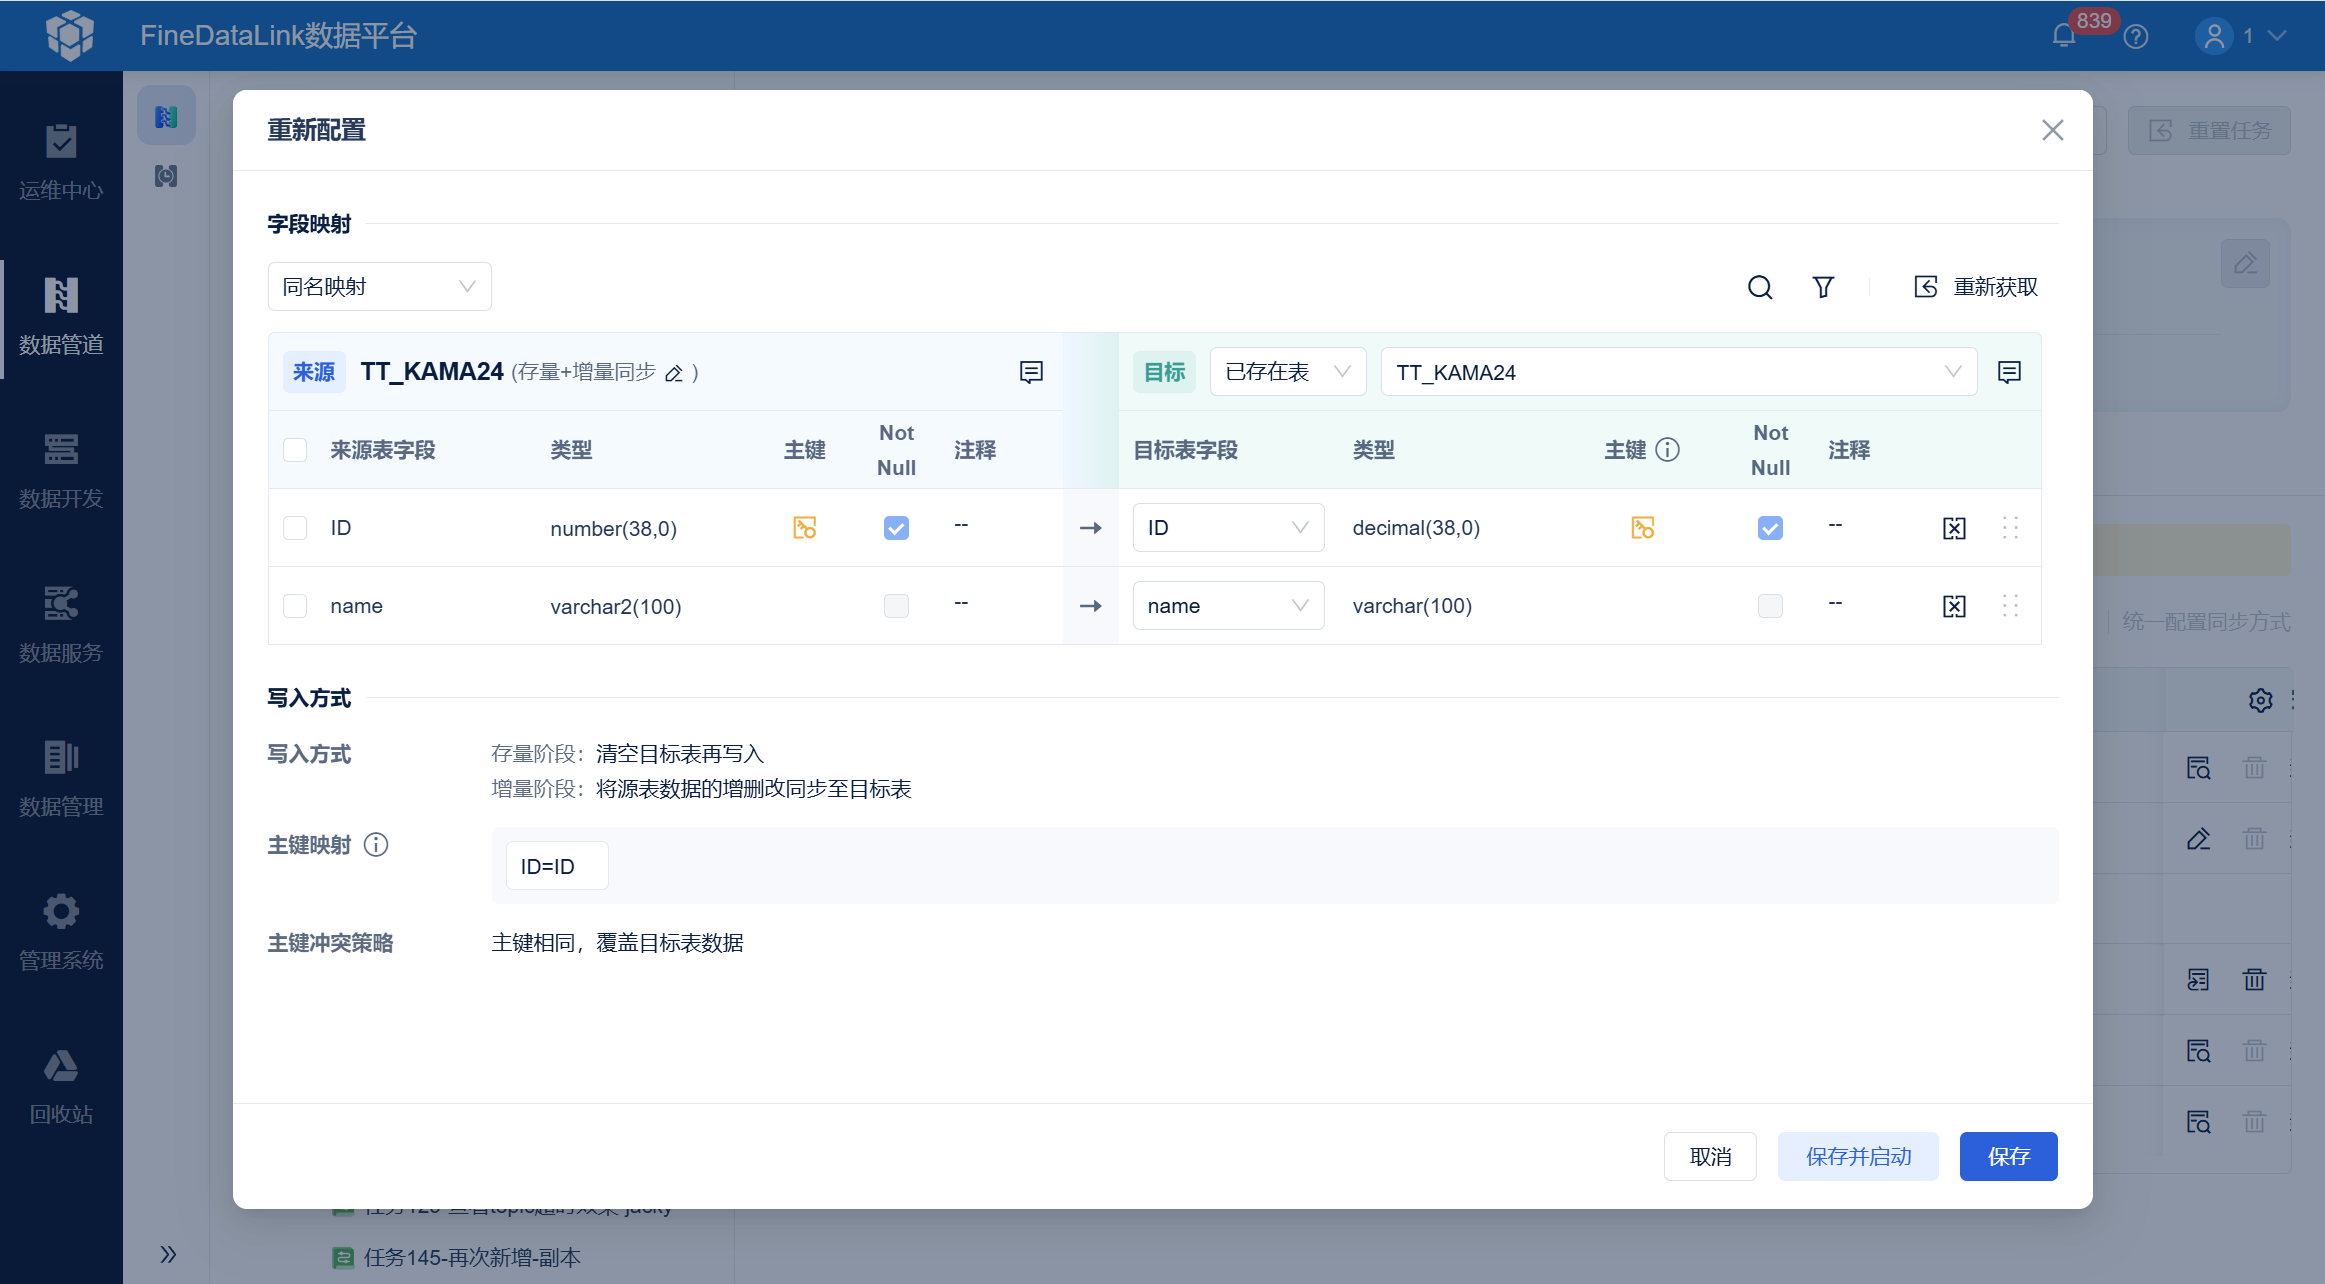
Task: Show primary key mapping info tooltip icon
Action: 376,845
